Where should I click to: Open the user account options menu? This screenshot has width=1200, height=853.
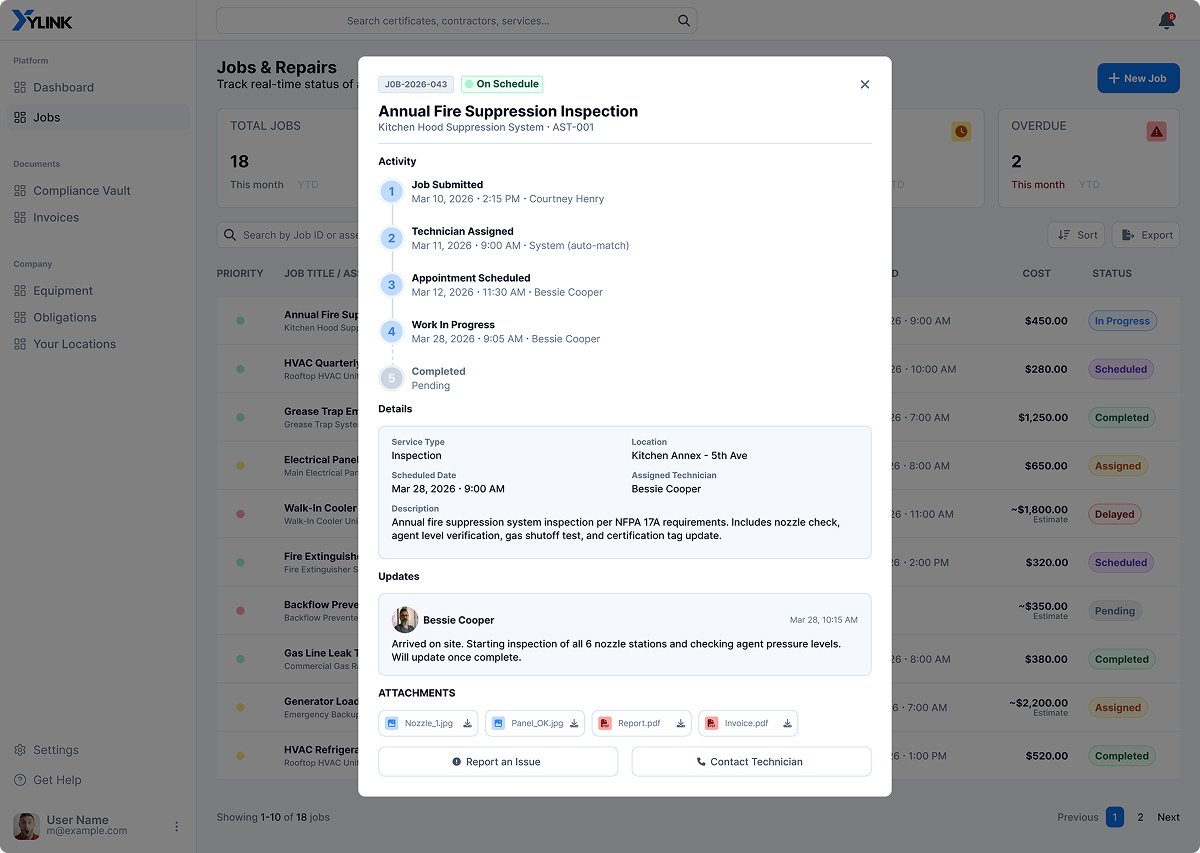click(177, 826)
